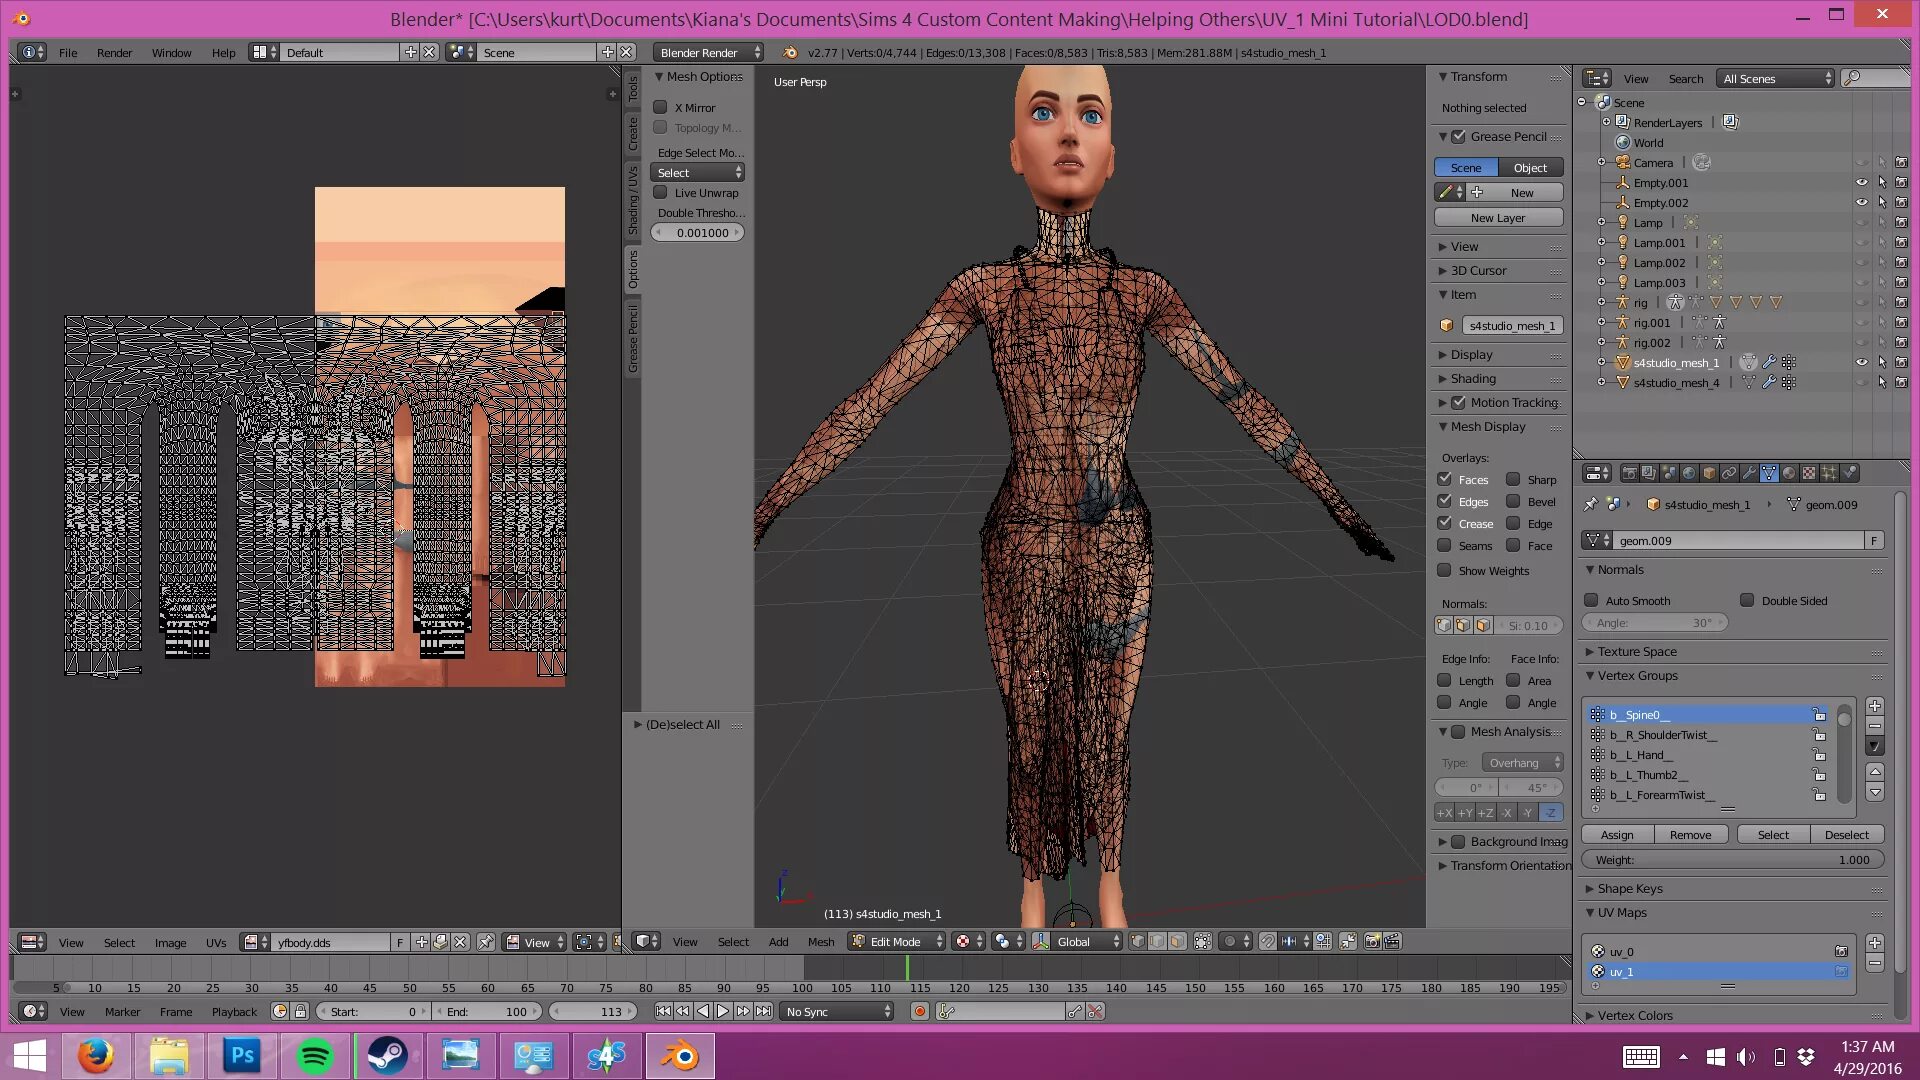Open the Render properties tab (camera icon)
Viewport: 1920px width, 1080px height.
click(1630, 473)
